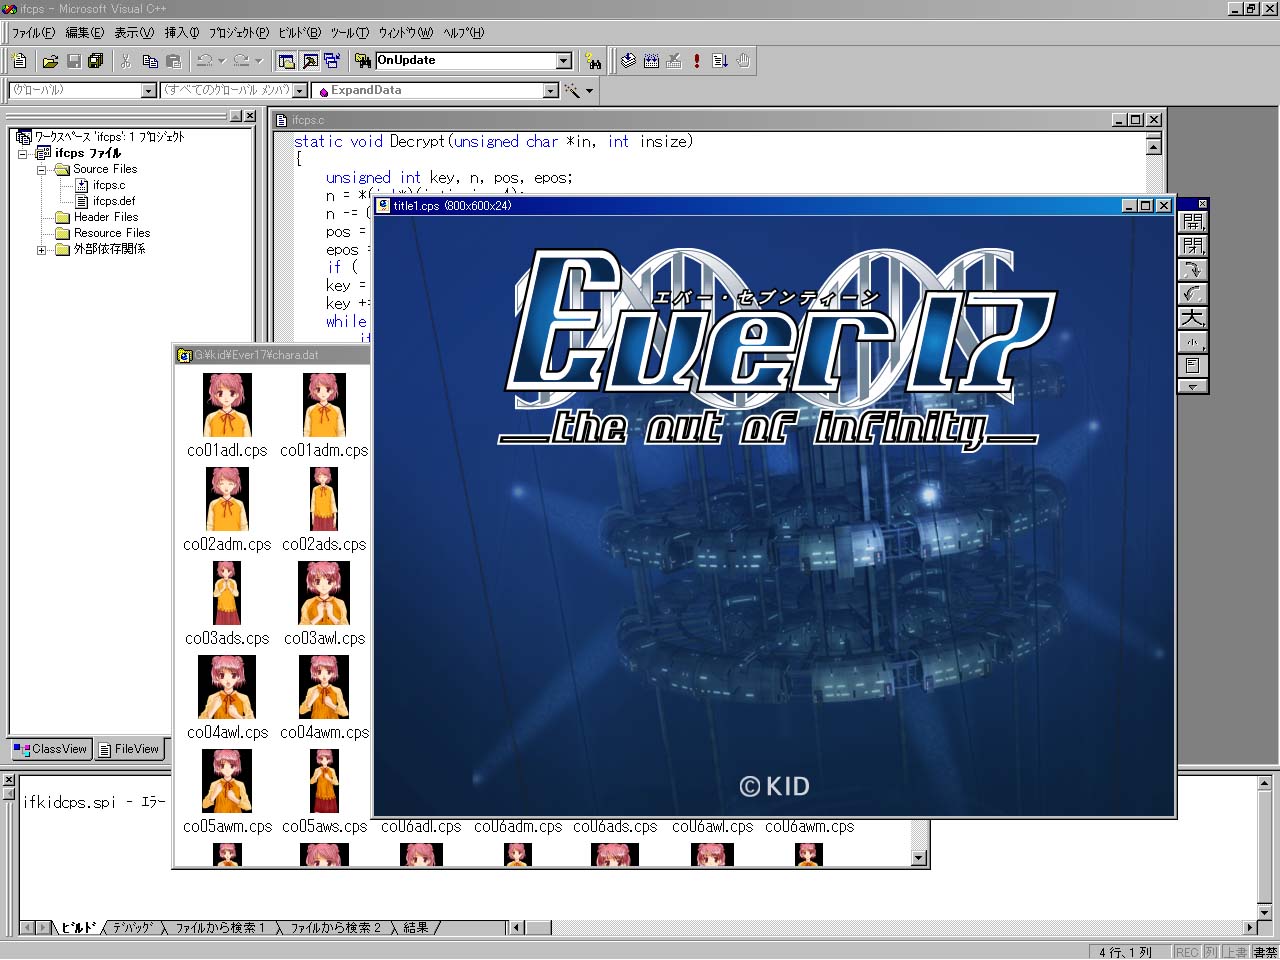Switch to the 結果 output tab

tap(416, 928)
